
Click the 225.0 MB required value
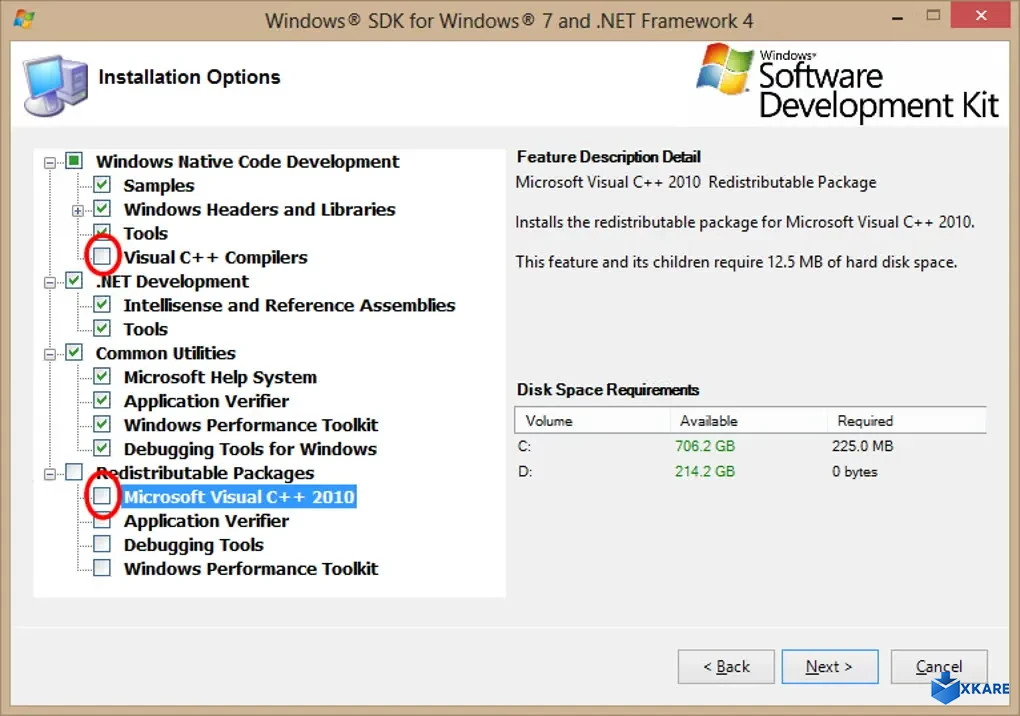pyautogui.click(x=863, y=446)
